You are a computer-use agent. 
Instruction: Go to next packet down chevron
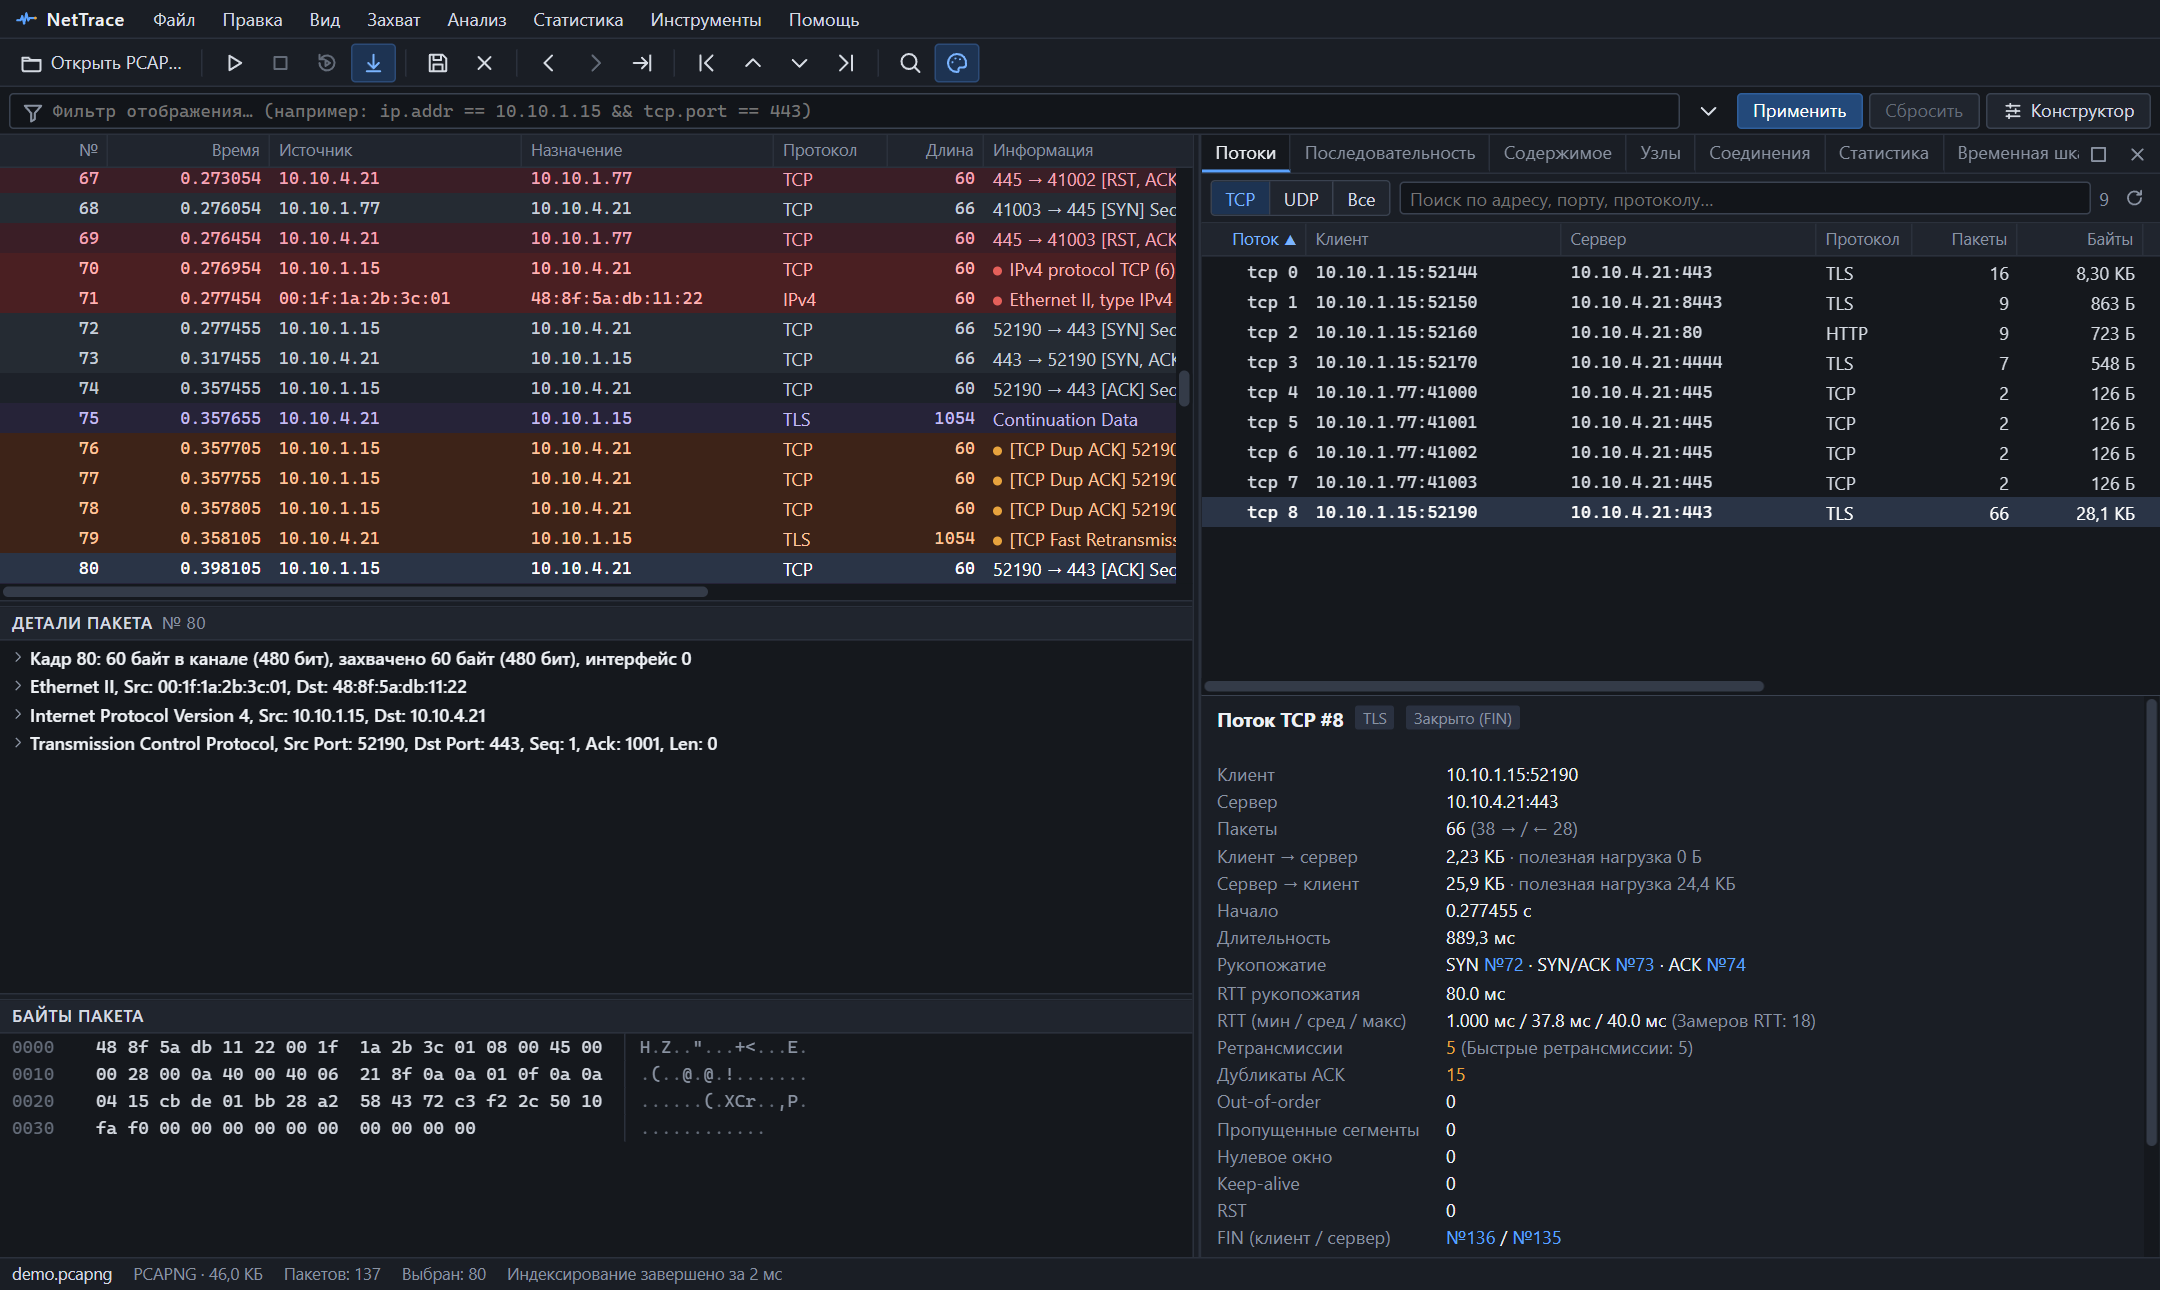point(799,63)
